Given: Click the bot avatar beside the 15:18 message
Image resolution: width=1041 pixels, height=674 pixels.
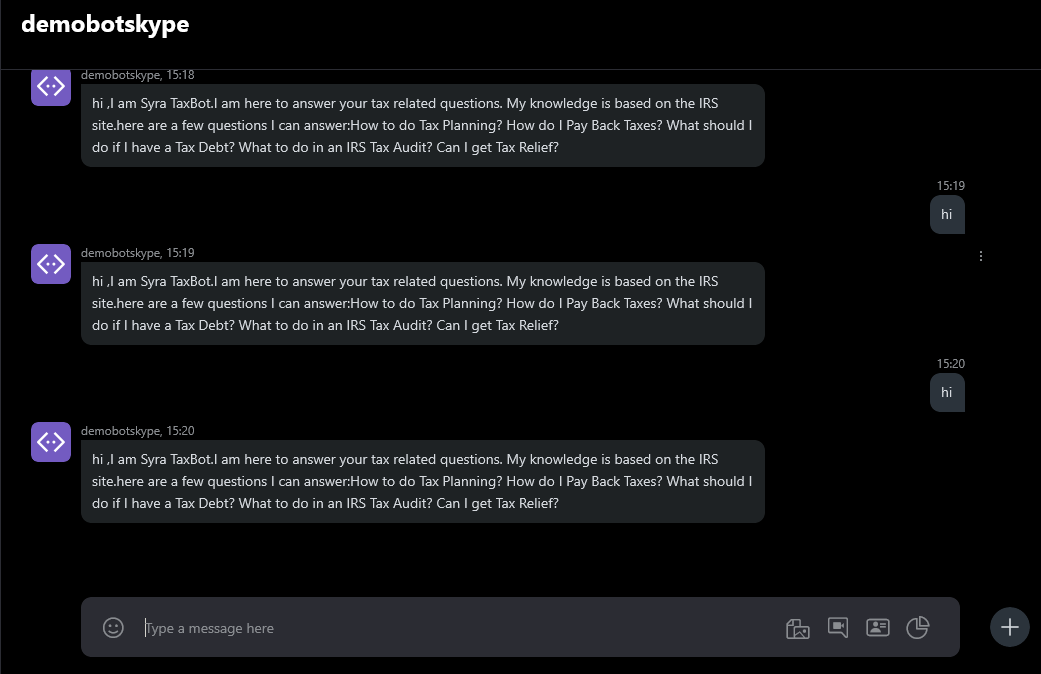Looking at the screenshot, I should pos(51,87).
